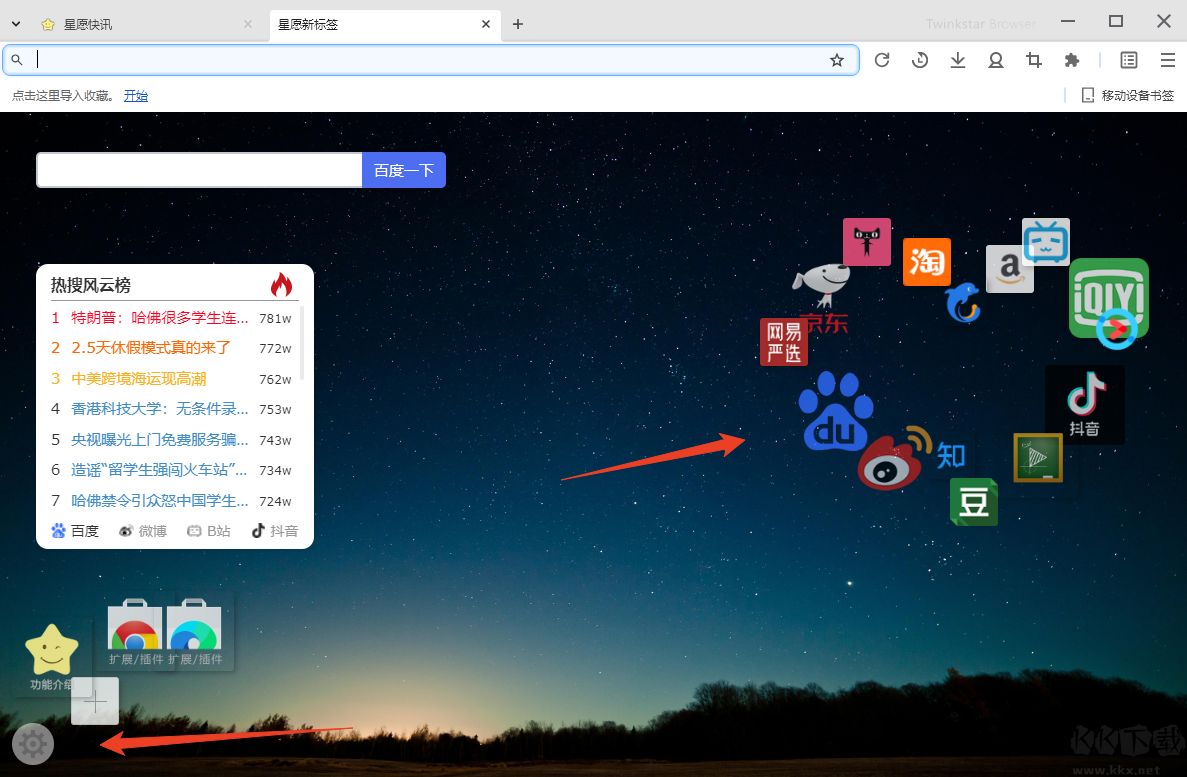Viewport: 1187px width, 777px height.
Task: Click the reload page icon
Action: [882, 60]
